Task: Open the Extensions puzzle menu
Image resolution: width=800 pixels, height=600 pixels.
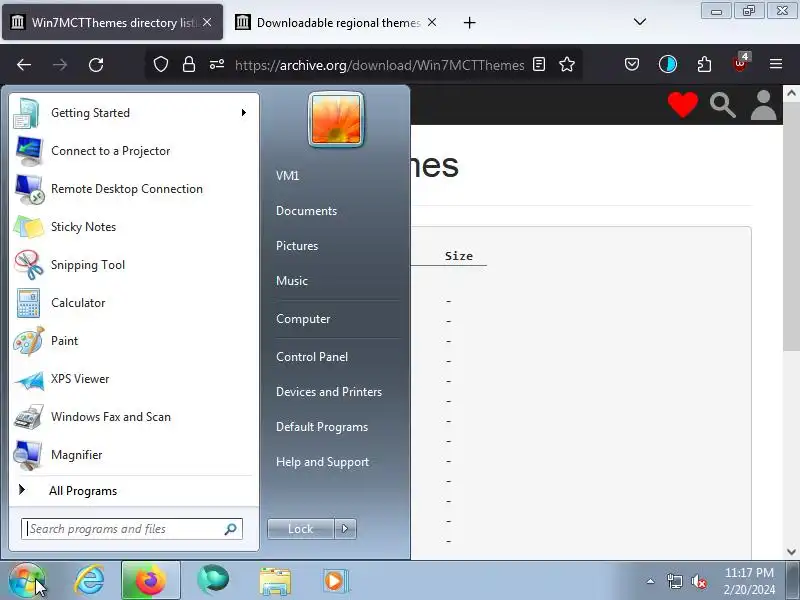Action: [x=704, y=64]
